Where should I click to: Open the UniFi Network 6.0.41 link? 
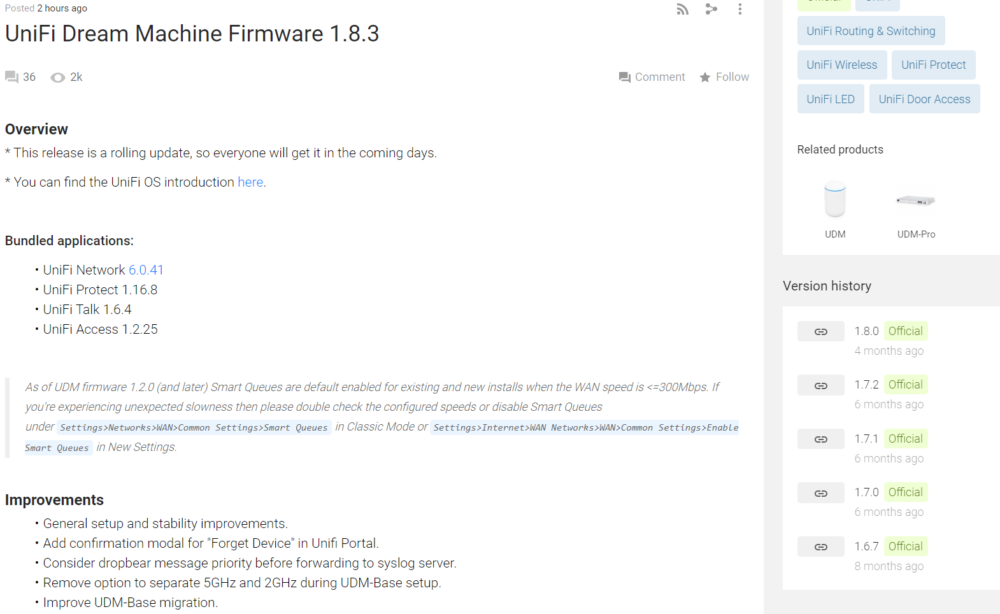(145, 269)
